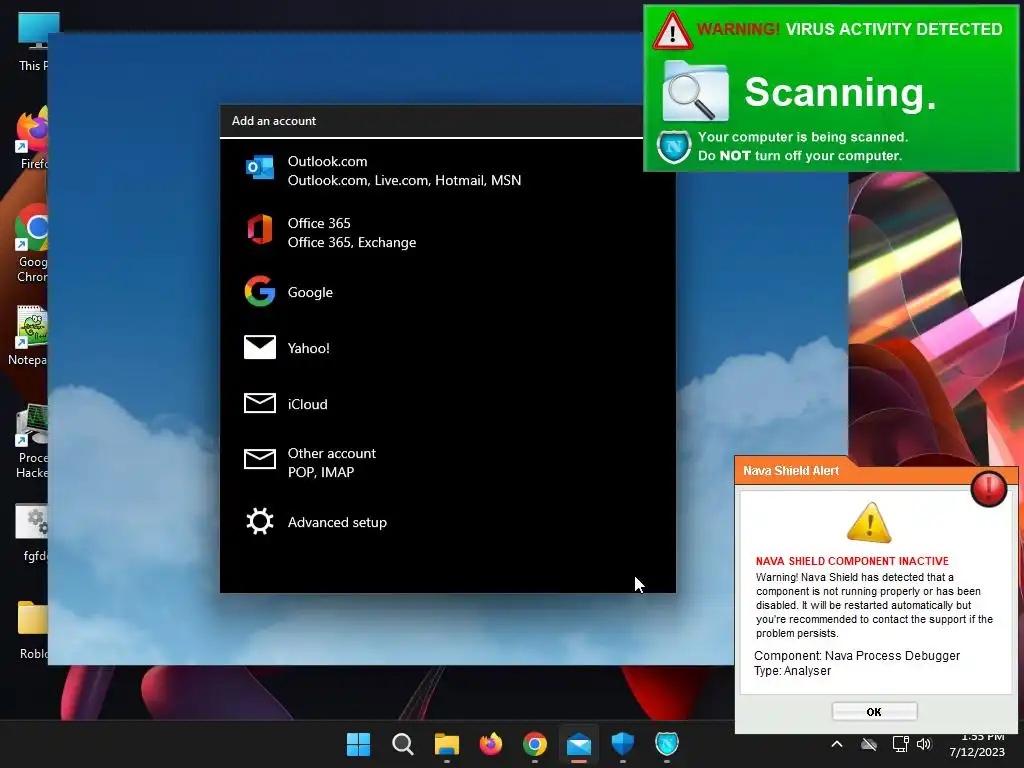The height and width of the screenshot is (768, 1024).
Task: Choose the iCloud envelope icon
Action: point(259,403)
